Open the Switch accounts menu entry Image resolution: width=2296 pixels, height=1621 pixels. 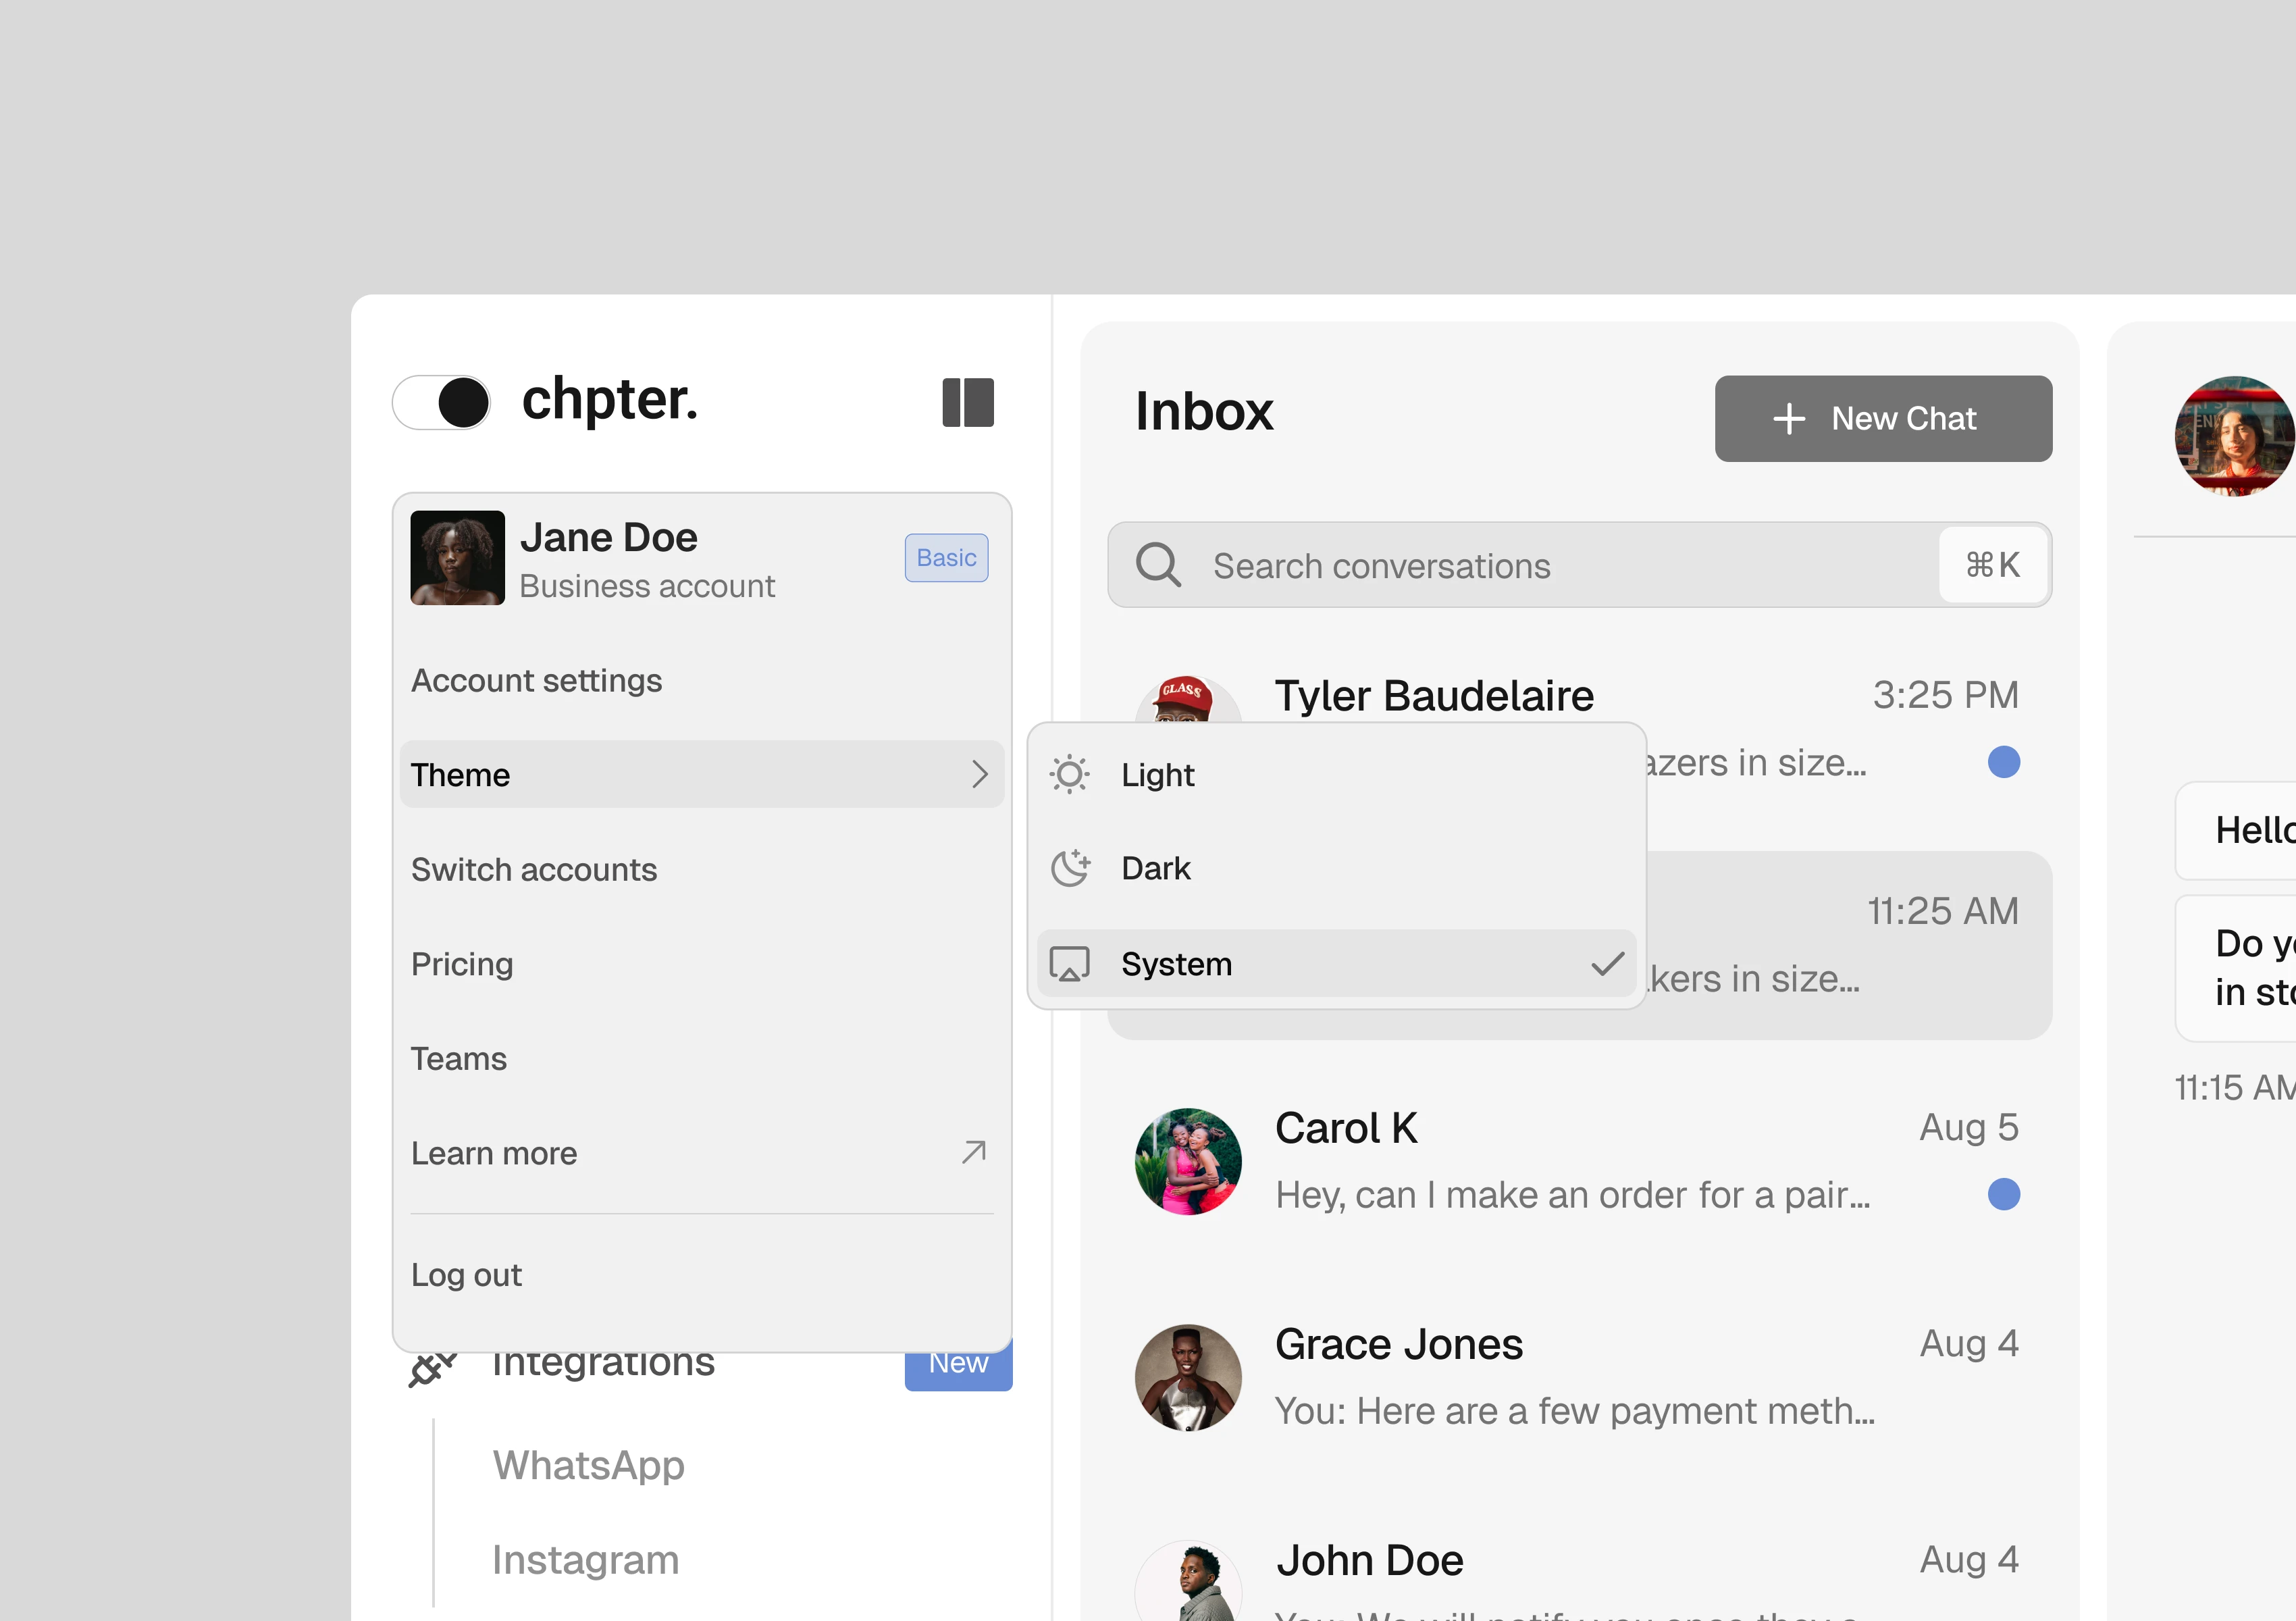[534, 869]
